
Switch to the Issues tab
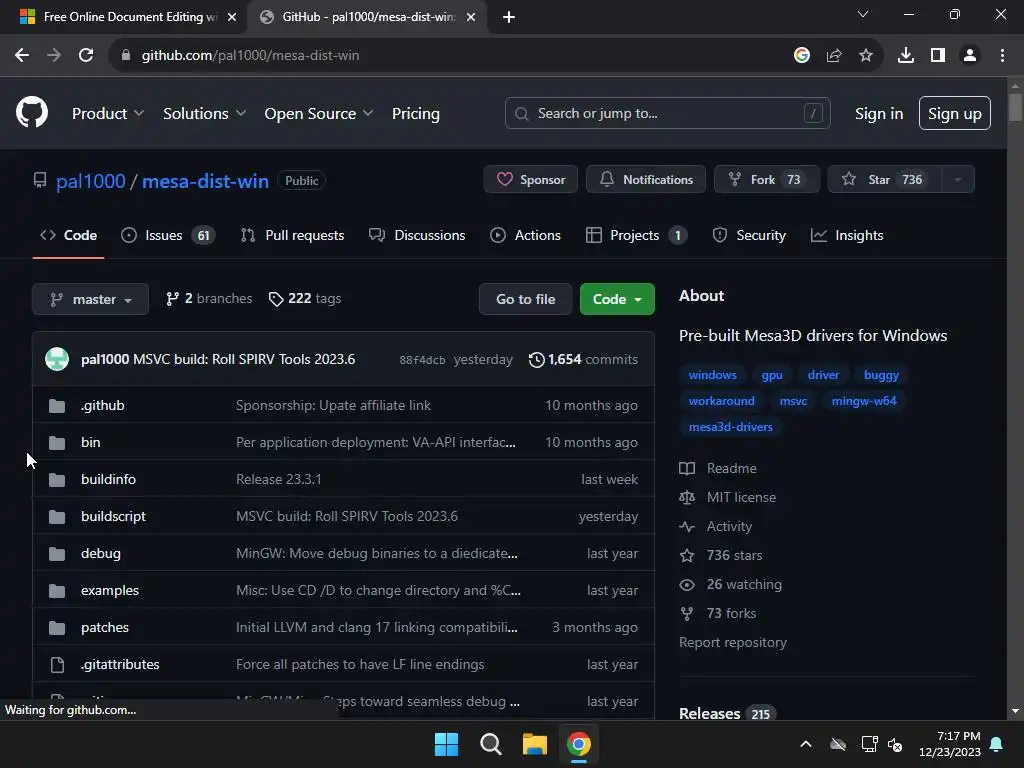168,235
